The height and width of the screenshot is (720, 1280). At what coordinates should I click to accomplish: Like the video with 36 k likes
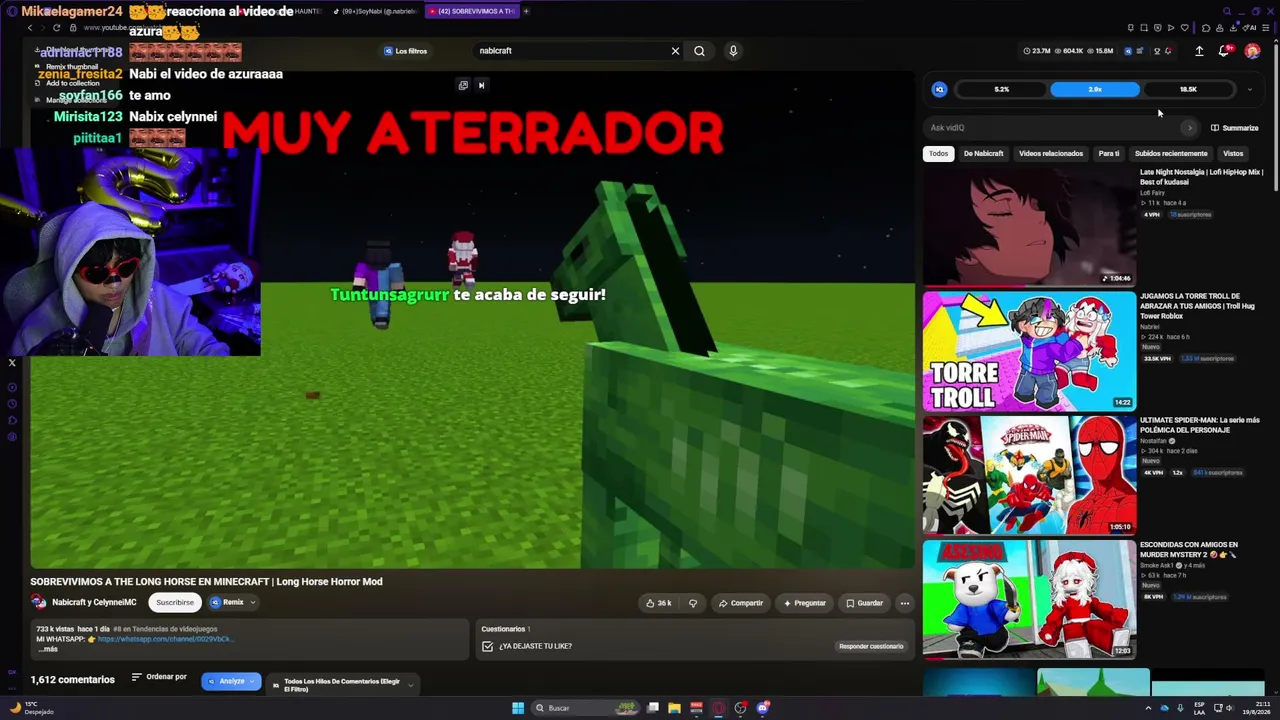(658, 603)
